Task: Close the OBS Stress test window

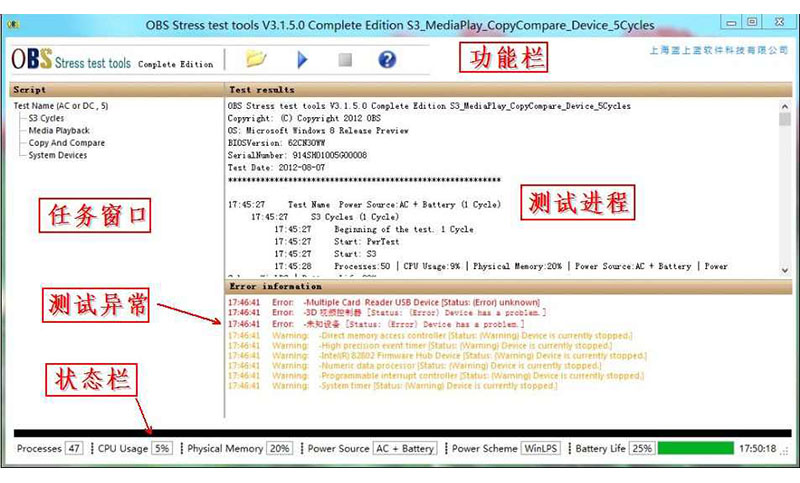Action: tap(779, 22)
